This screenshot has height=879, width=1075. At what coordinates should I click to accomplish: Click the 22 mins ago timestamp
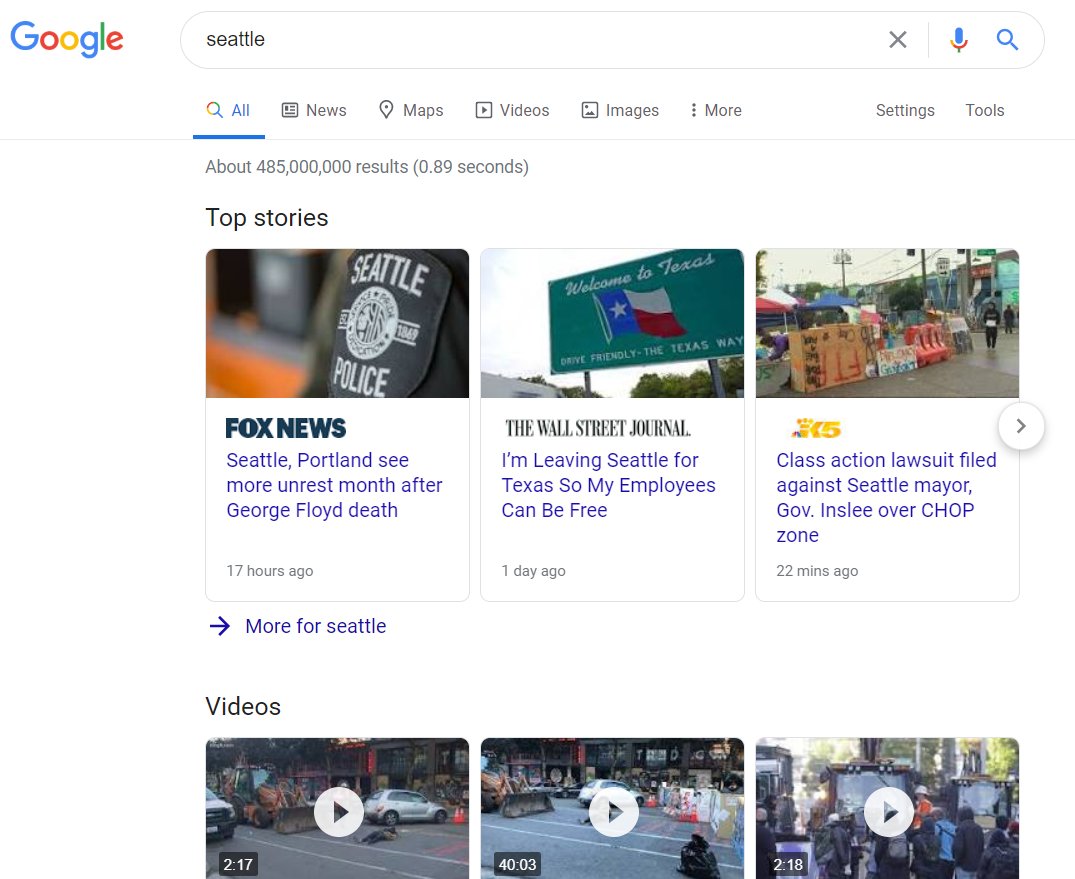(x=817, y=570)
